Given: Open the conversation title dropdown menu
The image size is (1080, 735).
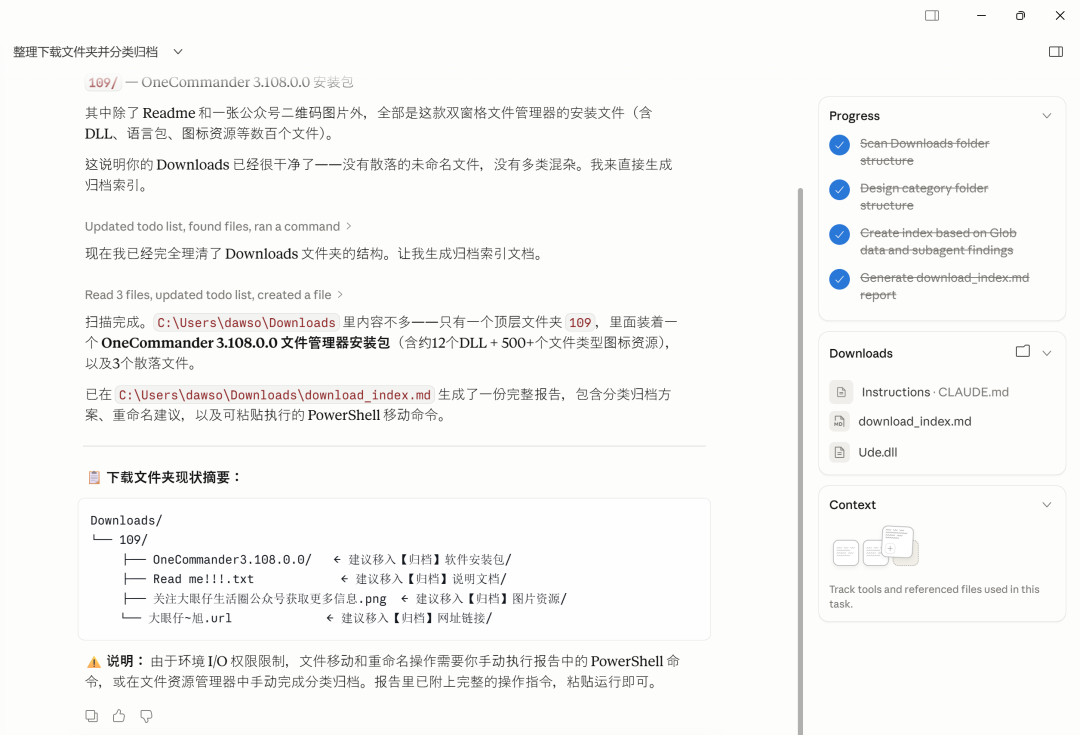Looking at the screenshot, I should pyautogui.click(x=178, y=52).
